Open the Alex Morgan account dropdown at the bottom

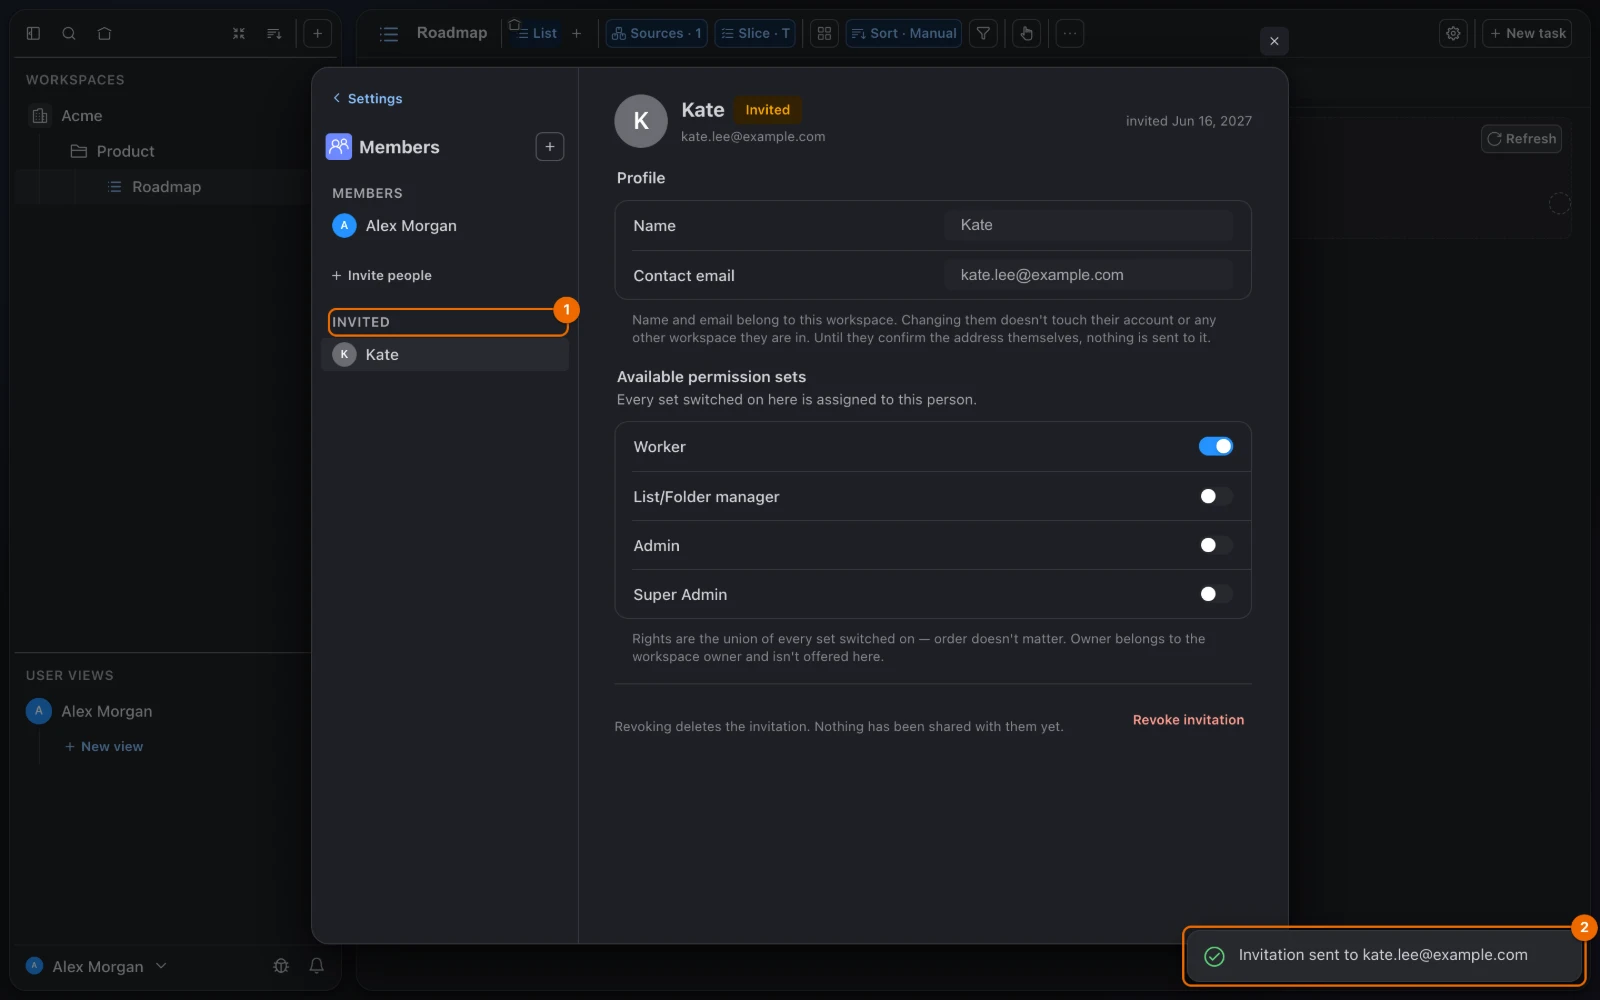point(97,966)
